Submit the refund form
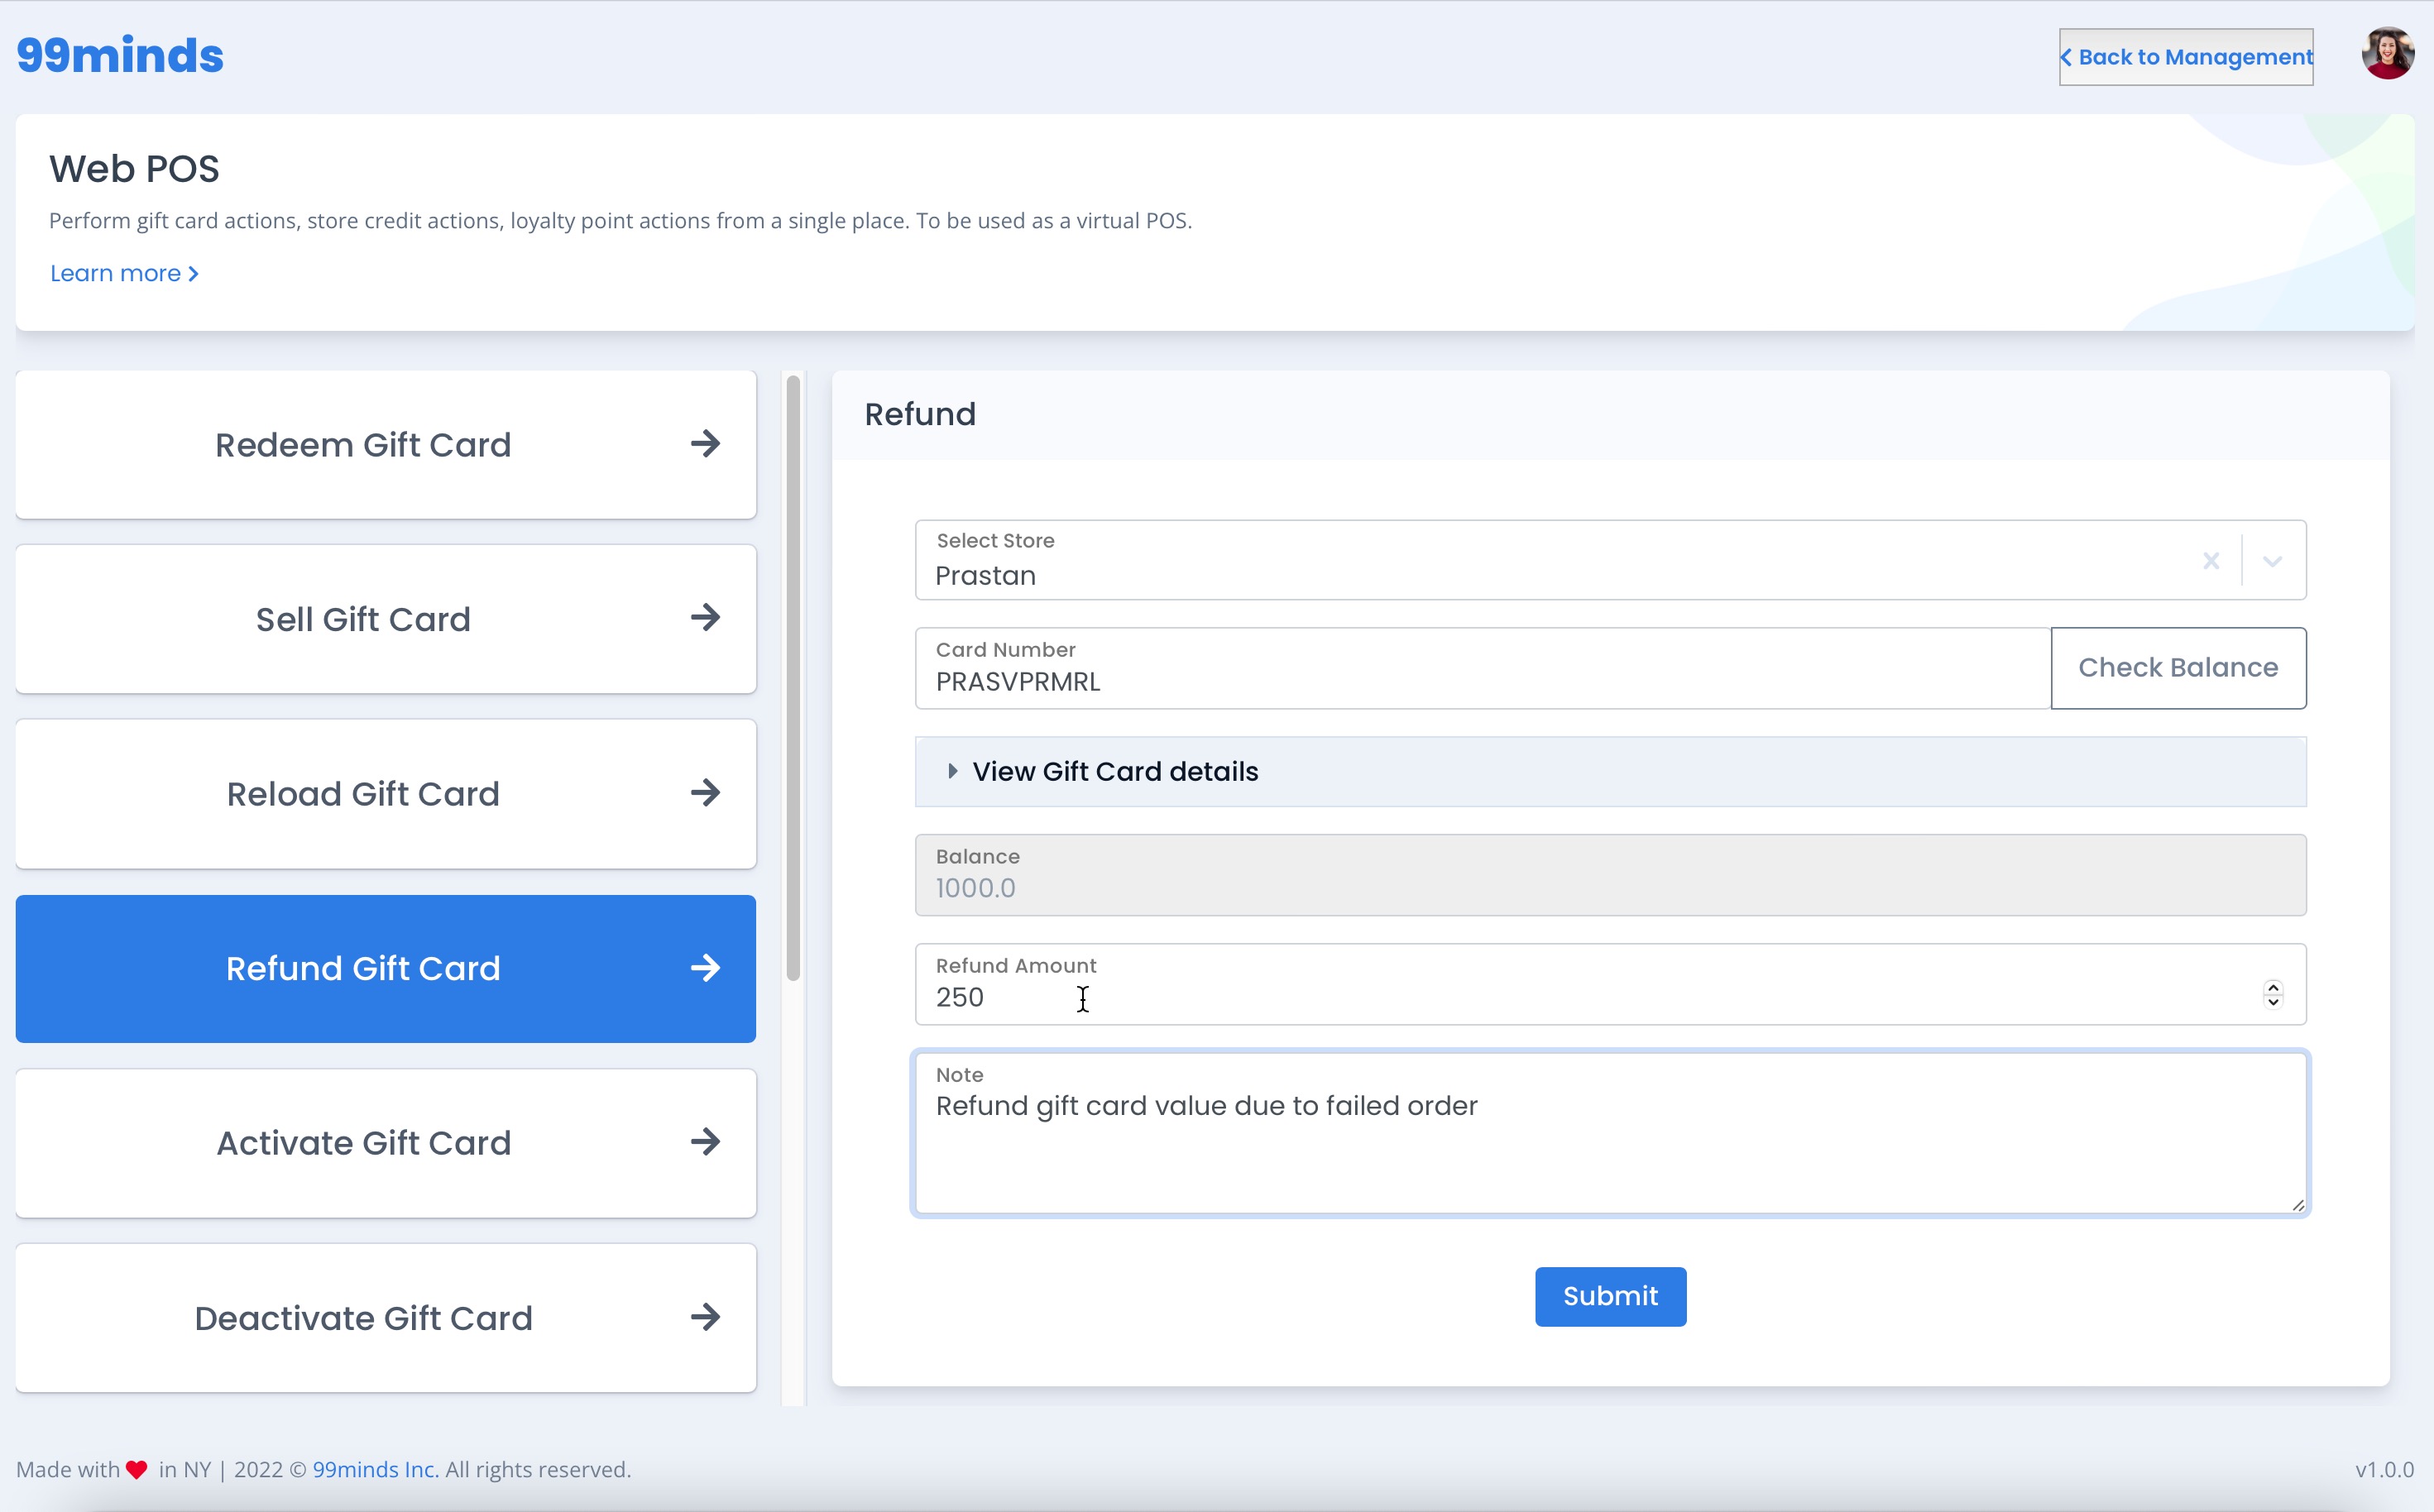This screenshot has height=1512, width=2434. click(x=1610, y=1296)
